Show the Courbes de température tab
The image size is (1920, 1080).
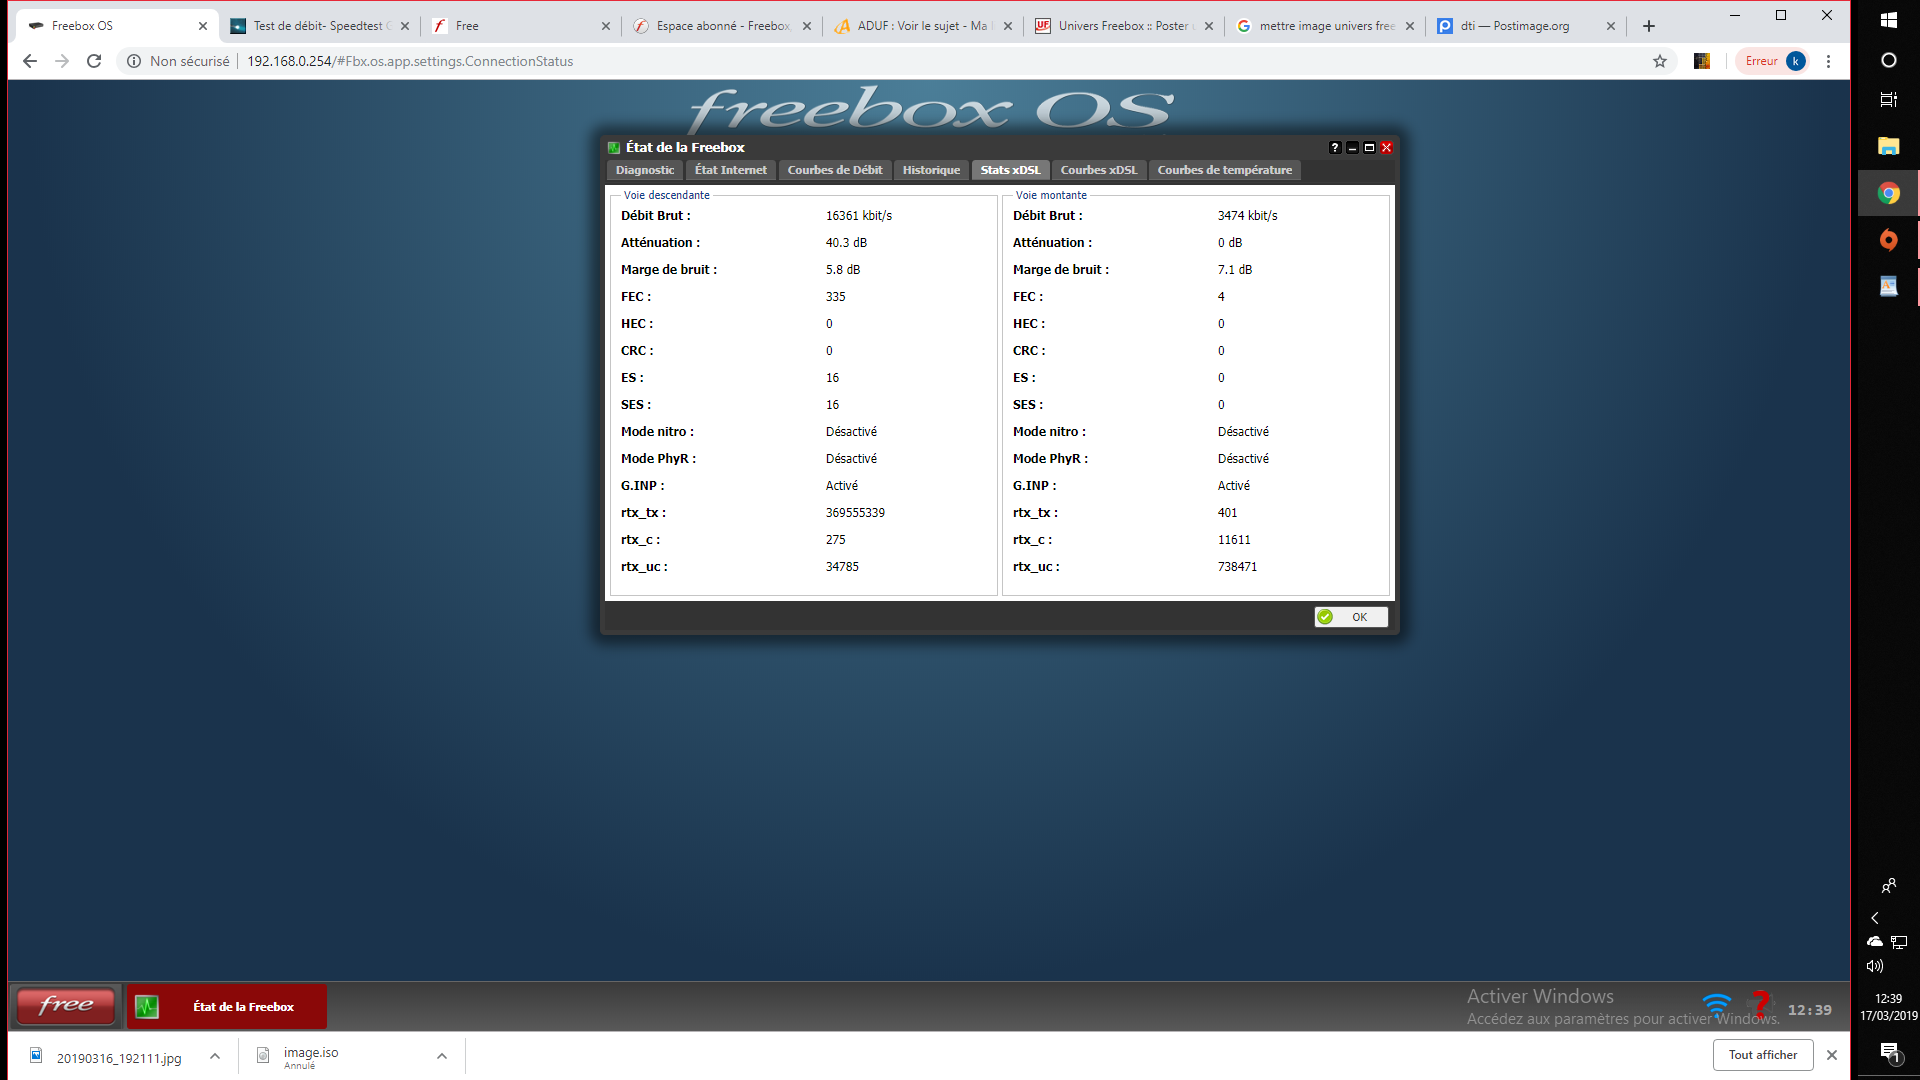tap(1224, 170)
